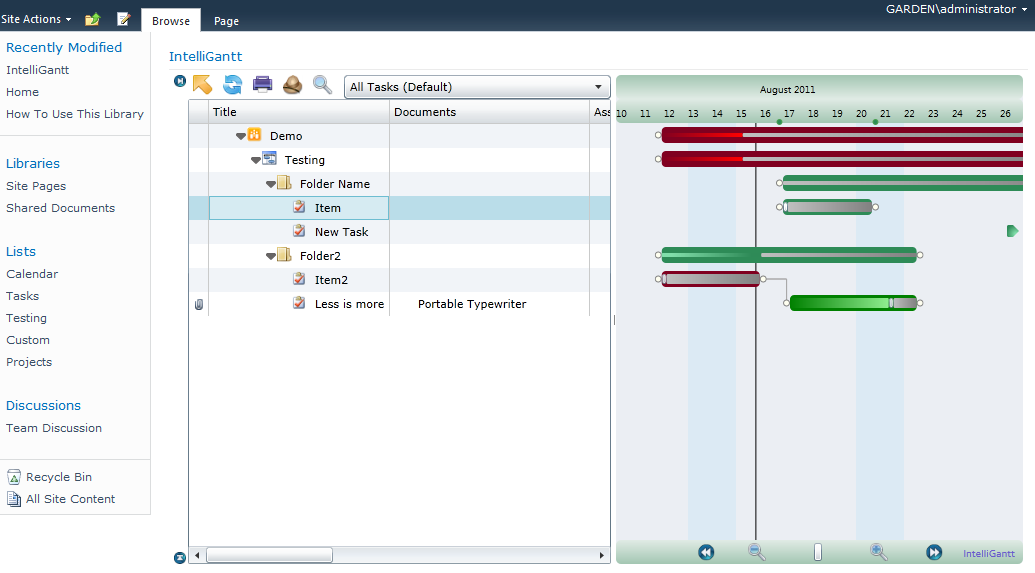Click the scrollbar right arrow under the grid
Screen dimensions: 1035x573
tap(601, 556)
